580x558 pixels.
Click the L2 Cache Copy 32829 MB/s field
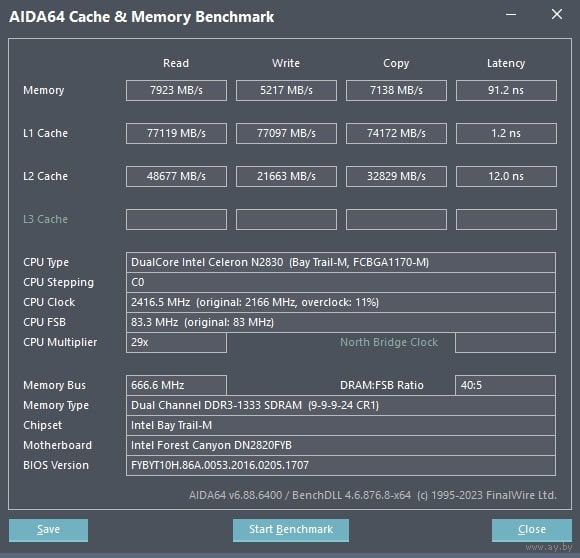[396, 176]
